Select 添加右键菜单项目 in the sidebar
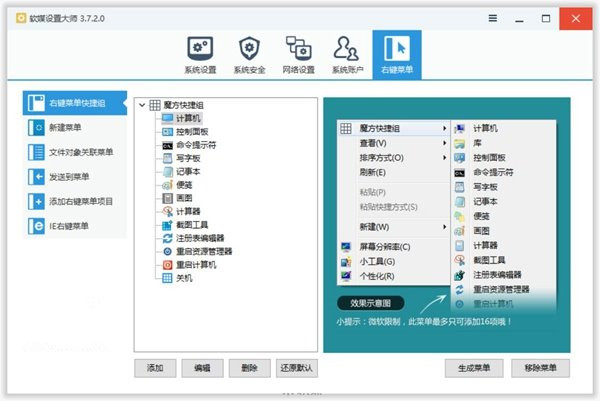Image resolution: width=600 pixels, height=401 pixels. [x=75, y=201]
